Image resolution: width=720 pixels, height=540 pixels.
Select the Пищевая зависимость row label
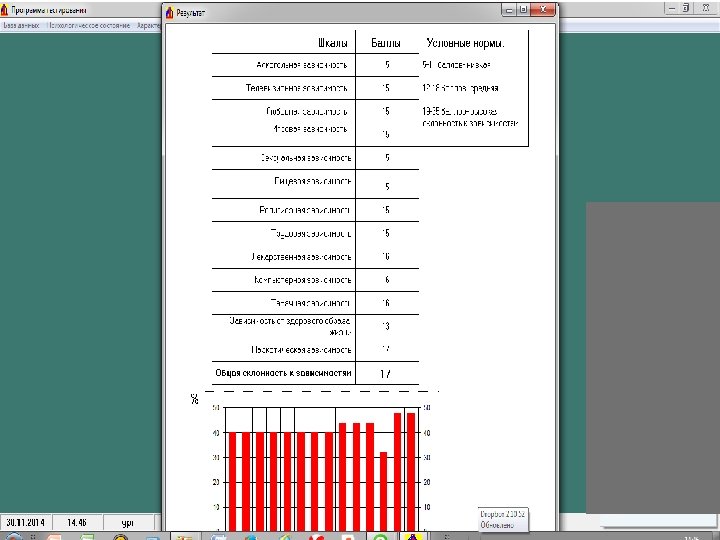tap(313, 181)
